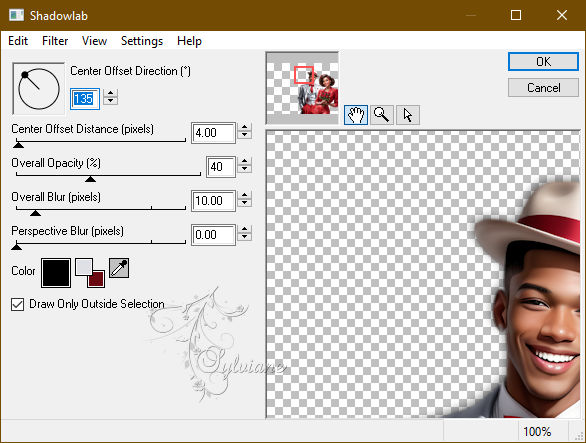This screenshot has width=586, height=443.
Task: Uncheck Draw Only Outside Selection
Action: (x=18, y=304)
